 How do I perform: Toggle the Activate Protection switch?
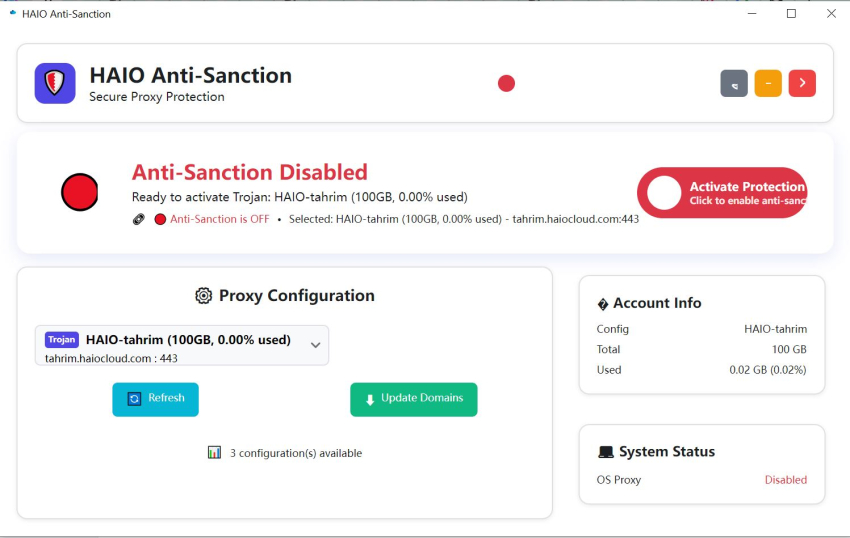[722, 193]
